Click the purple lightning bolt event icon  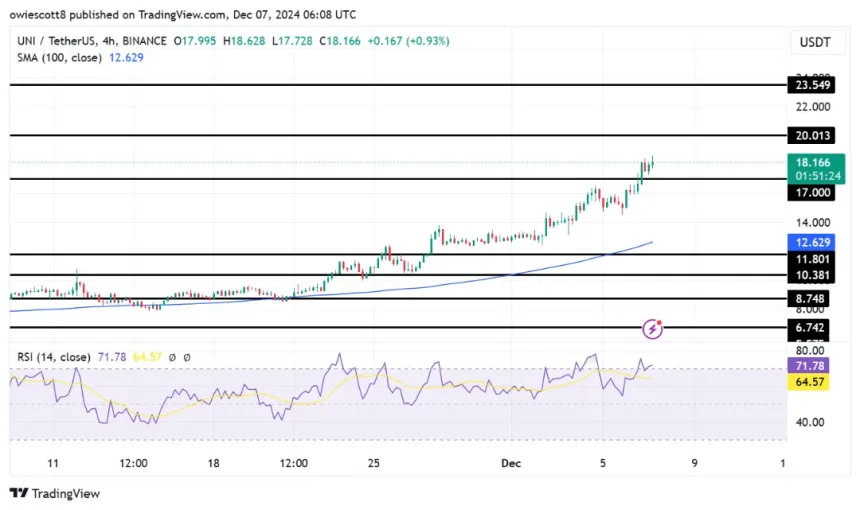(x=652, y=328)
